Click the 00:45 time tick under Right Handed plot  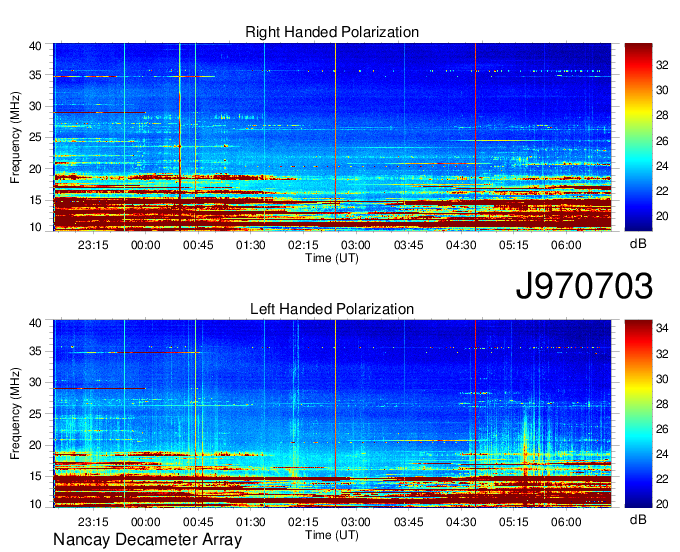(x=198, y=245)
